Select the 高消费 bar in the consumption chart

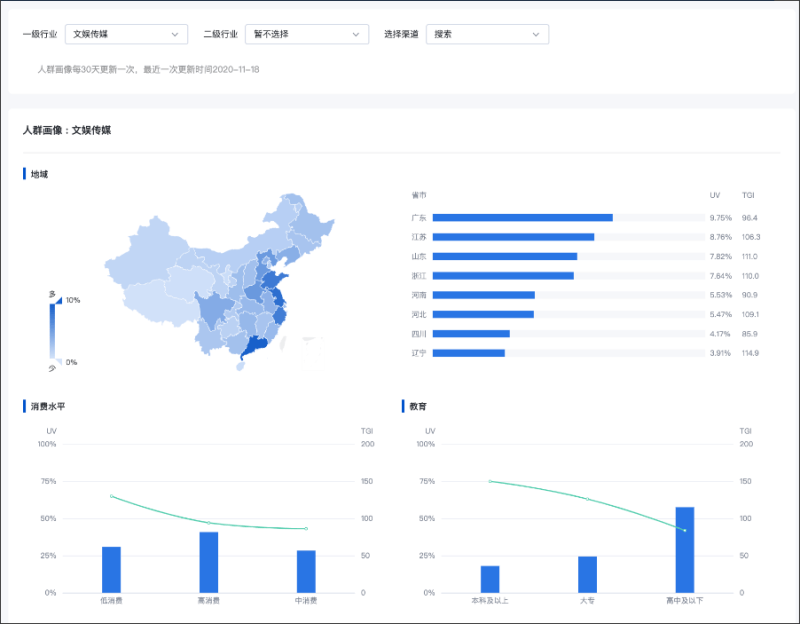tap(209, 562)
